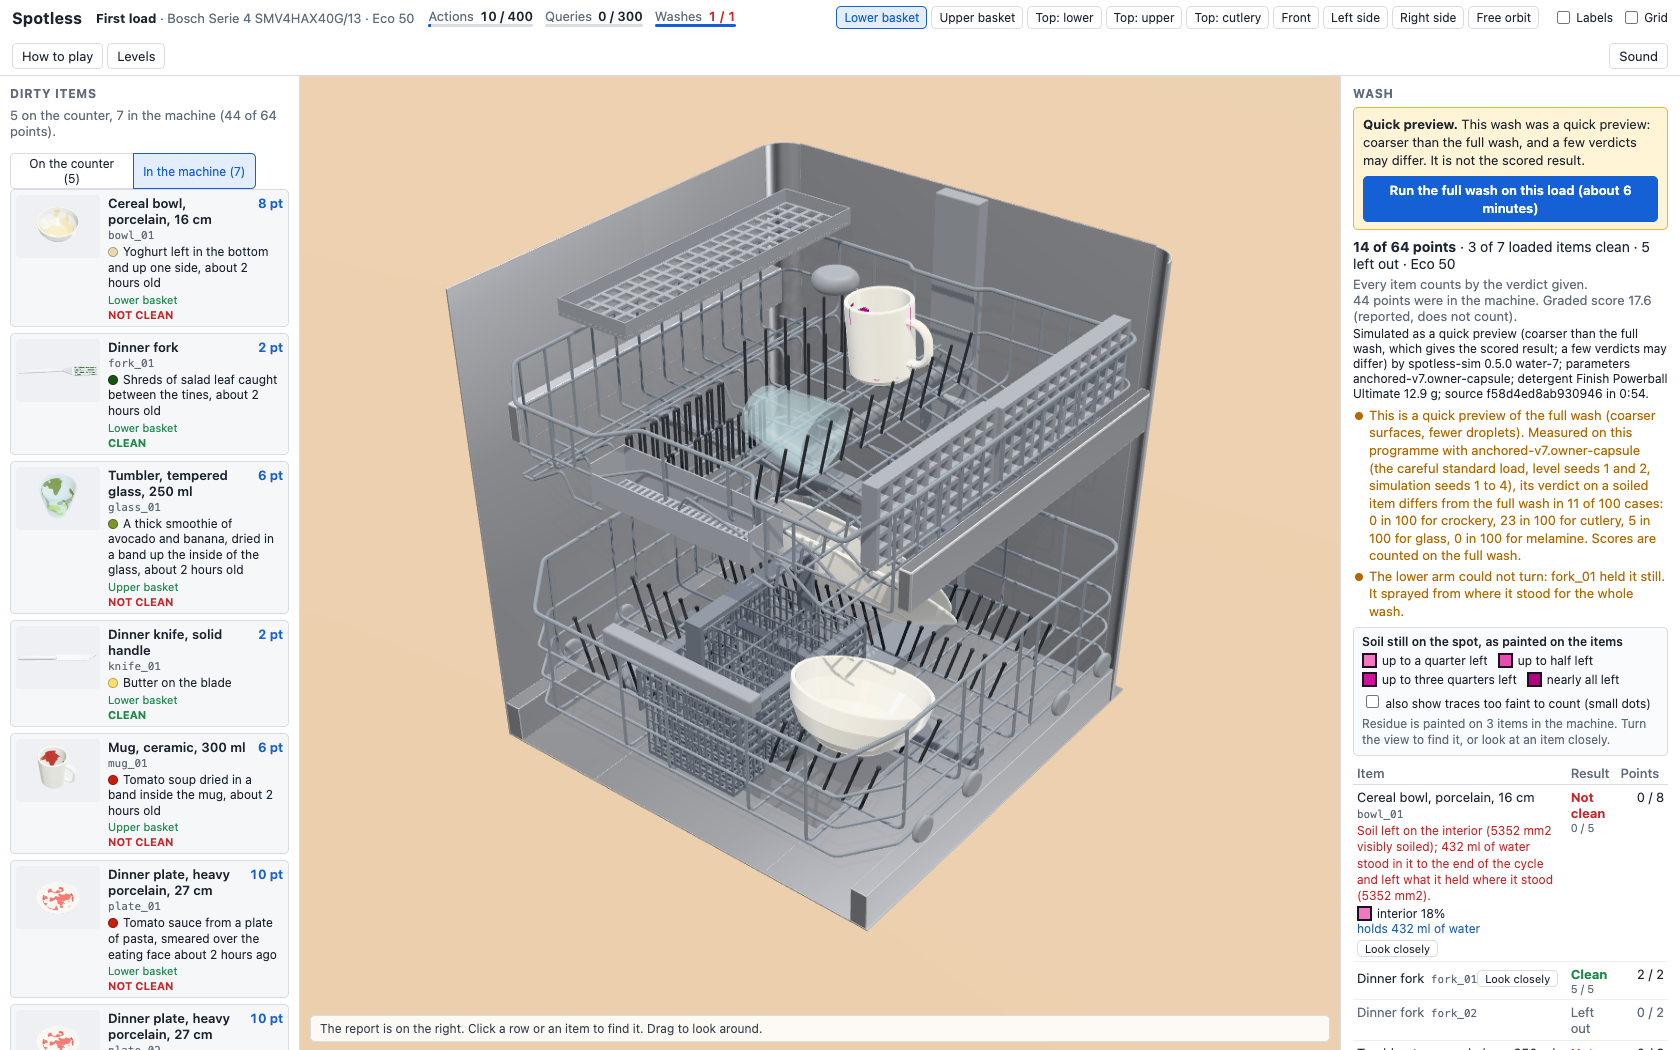Click 'holds 432 ml of water' link
Viewport: 1680px width, 1050px height.
coord(1418,929)
